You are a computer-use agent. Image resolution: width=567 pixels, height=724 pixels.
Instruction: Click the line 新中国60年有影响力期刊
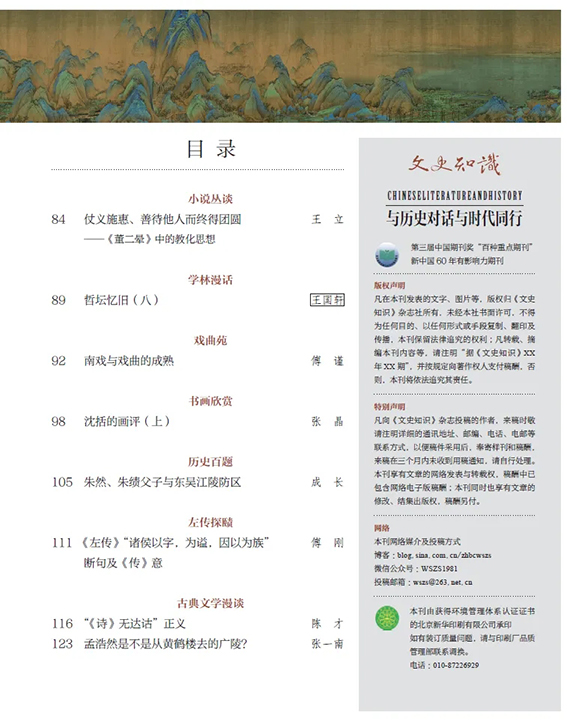(x=457, y=260)
